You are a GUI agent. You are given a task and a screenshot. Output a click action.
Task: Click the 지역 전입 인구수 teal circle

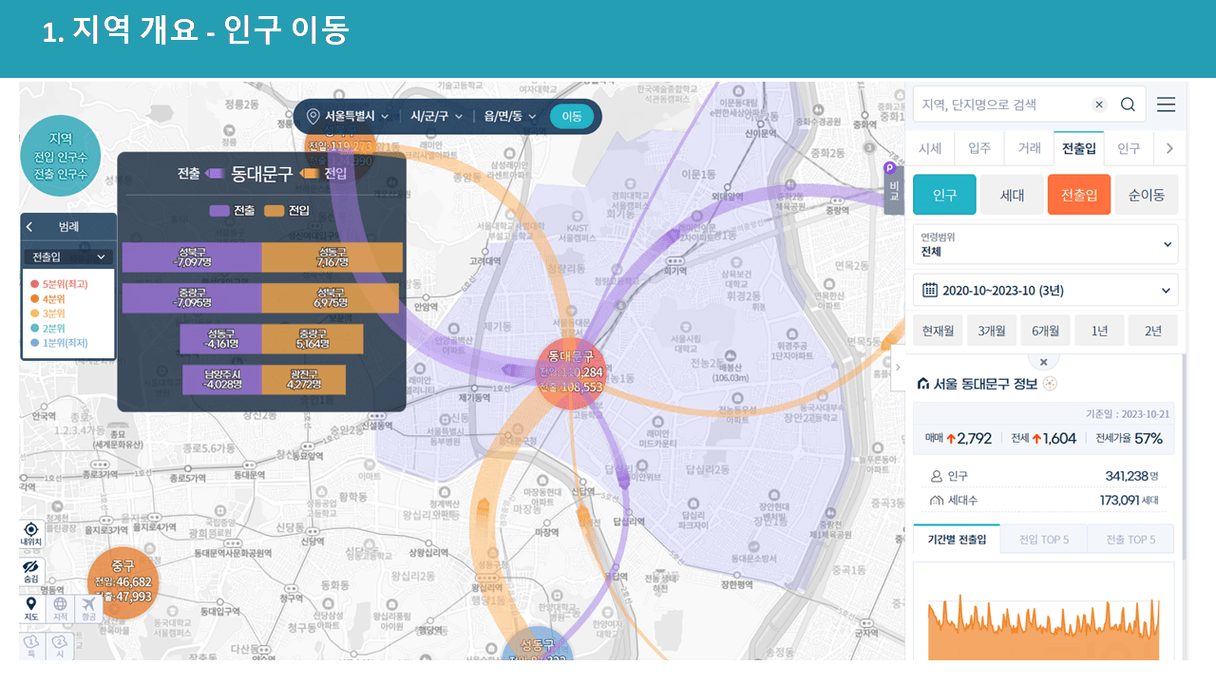click(60, 156)
